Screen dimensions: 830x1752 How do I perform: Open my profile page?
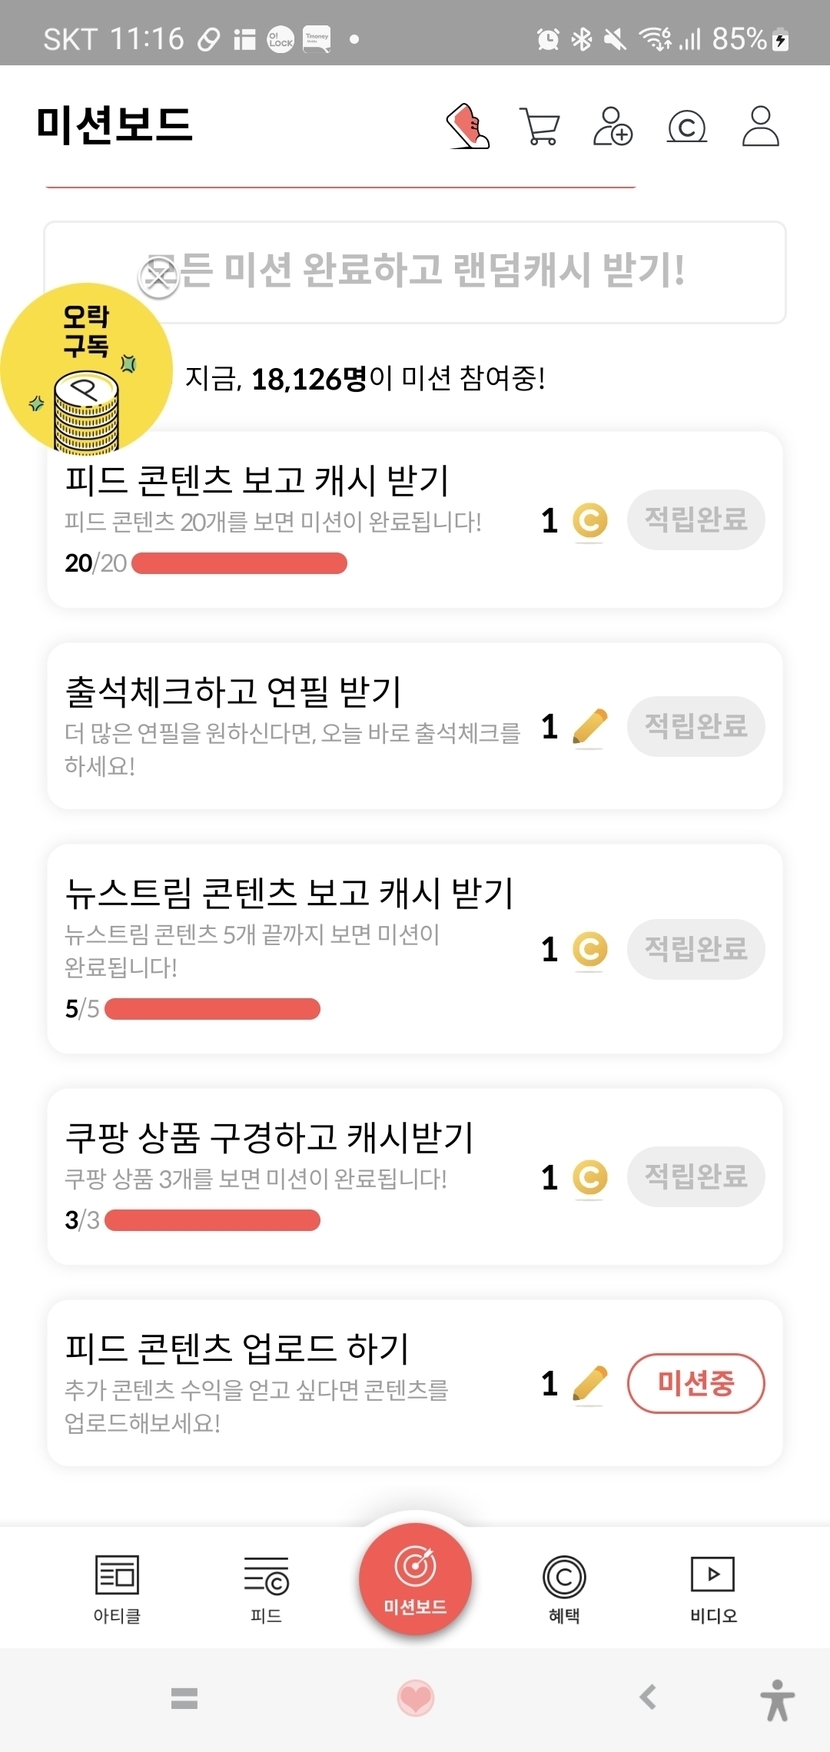click(760, 127)
